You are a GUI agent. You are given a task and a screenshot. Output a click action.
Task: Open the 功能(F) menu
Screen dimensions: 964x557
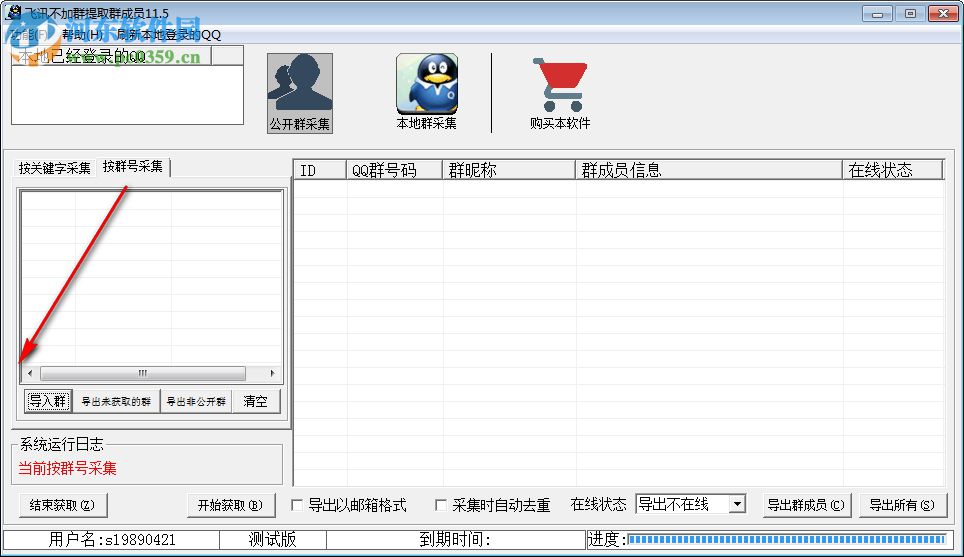point(30,35)
